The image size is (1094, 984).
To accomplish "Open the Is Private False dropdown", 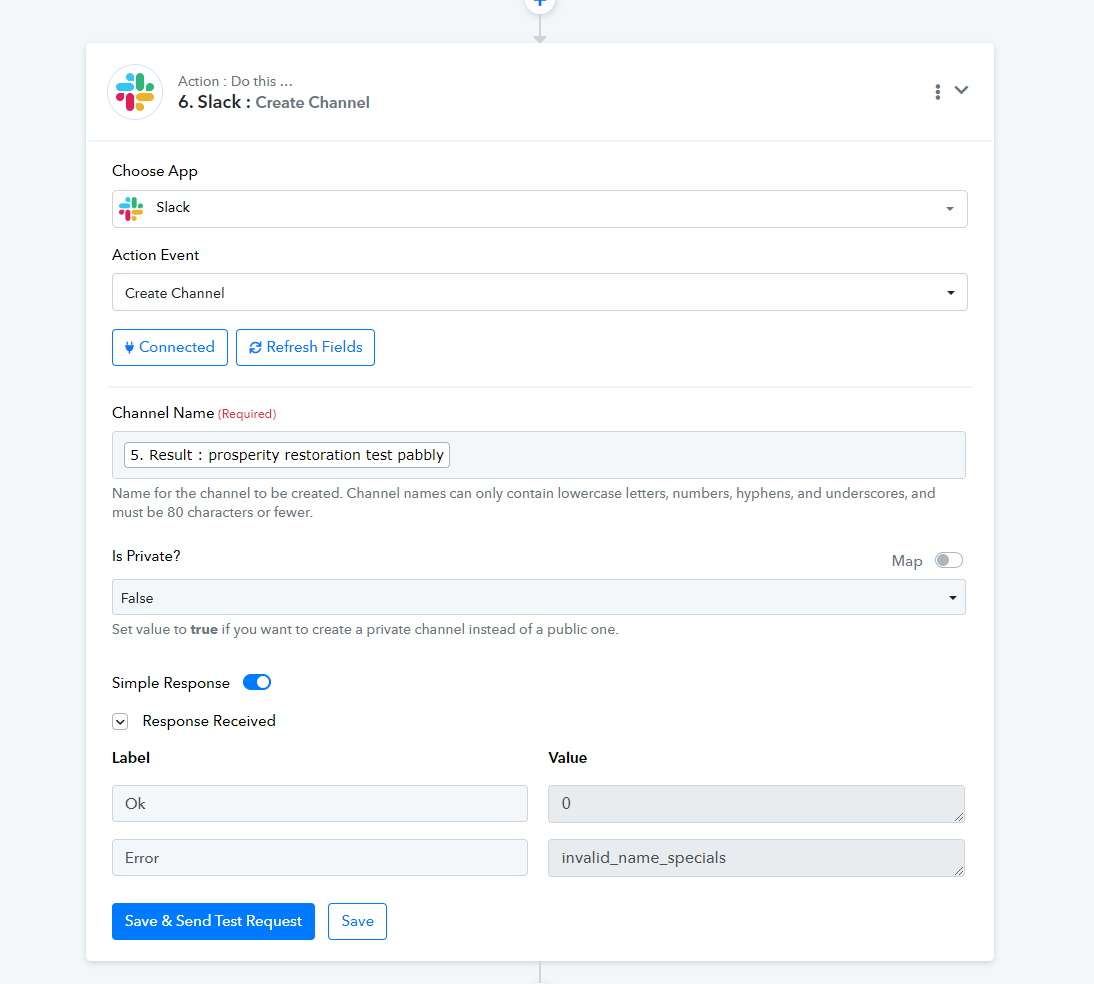I will pyautogui.click(x=539, y=597).
